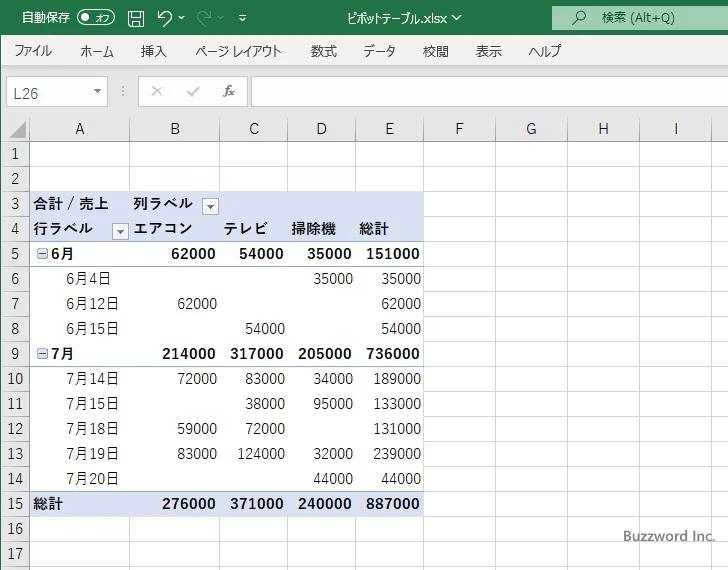Viewport: 728px width, 570px height.
Task: Open the 列ラベル filter dropdown
Action: click(x=210, y=206)
